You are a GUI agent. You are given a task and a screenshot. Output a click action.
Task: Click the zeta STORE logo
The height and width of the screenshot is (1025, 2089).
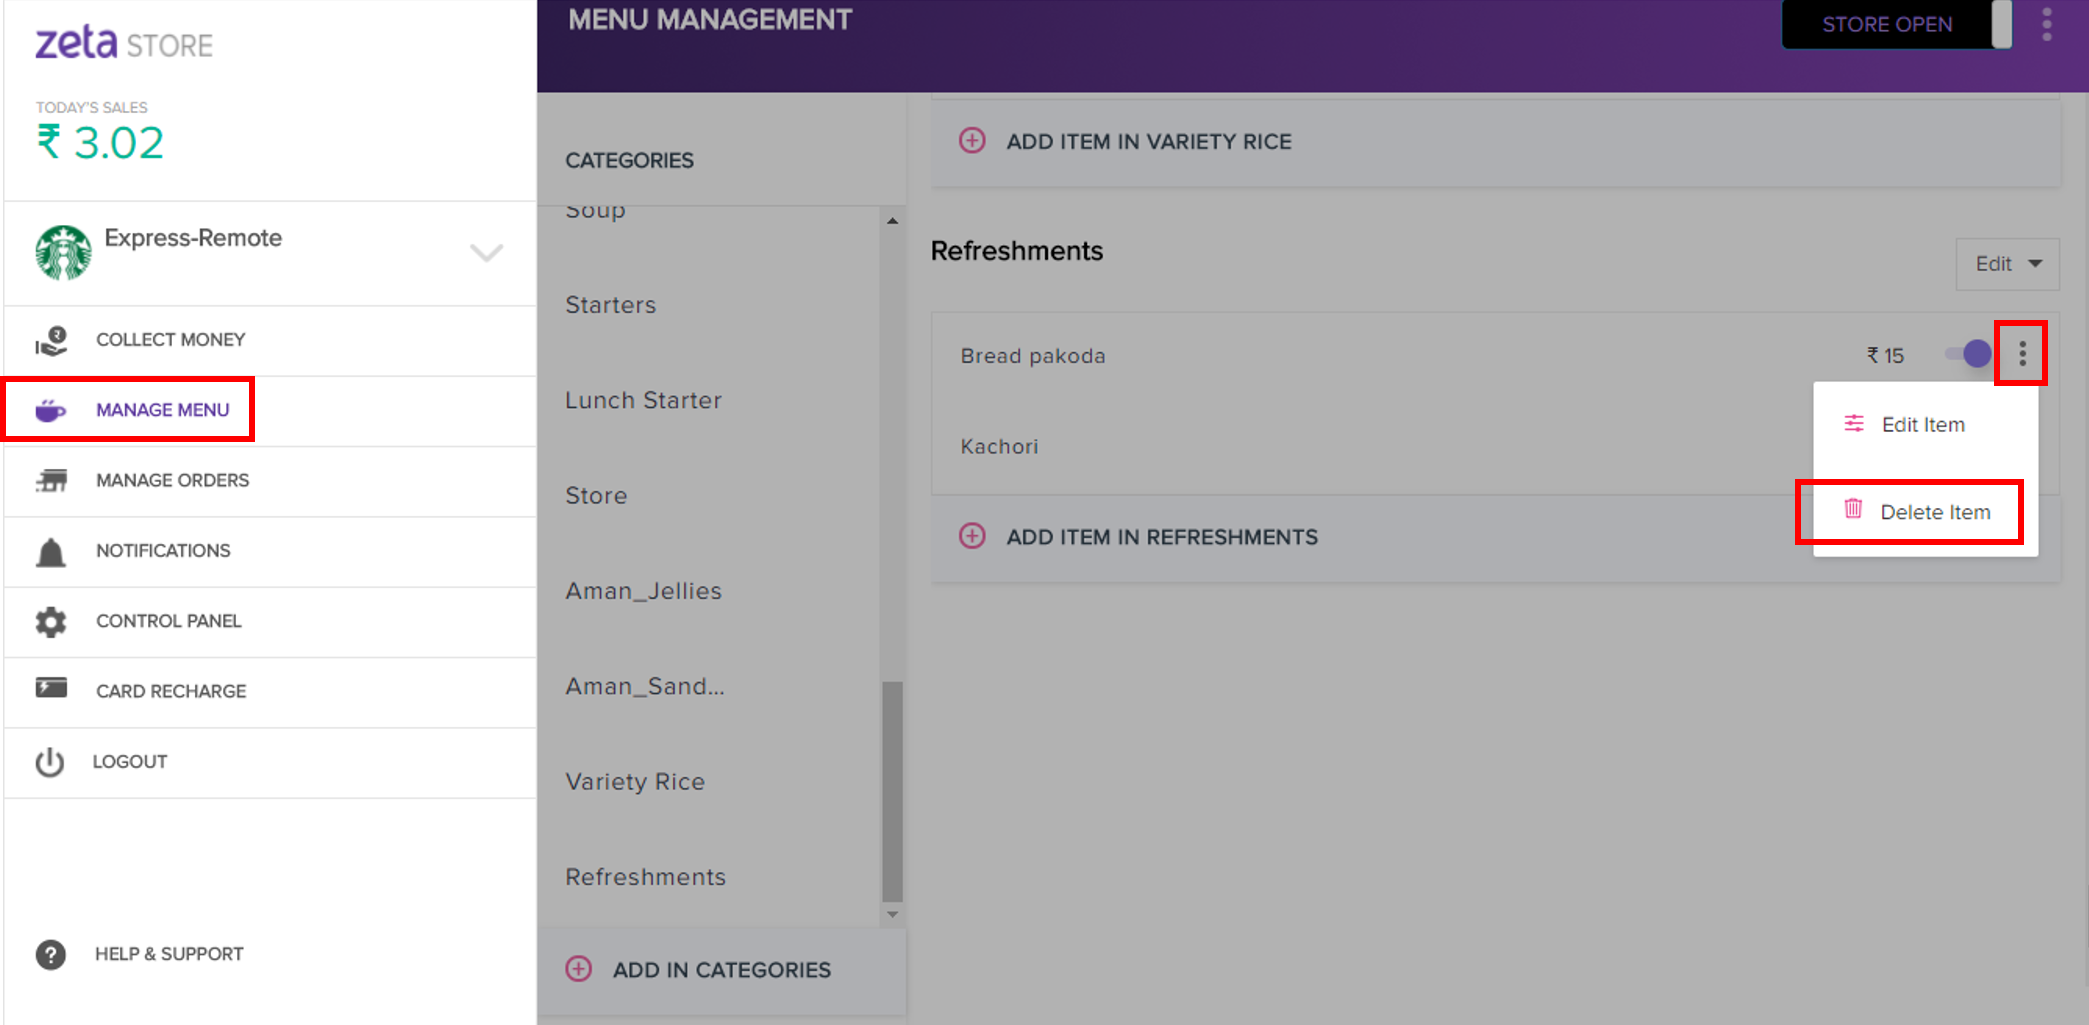tap(124, 43)
